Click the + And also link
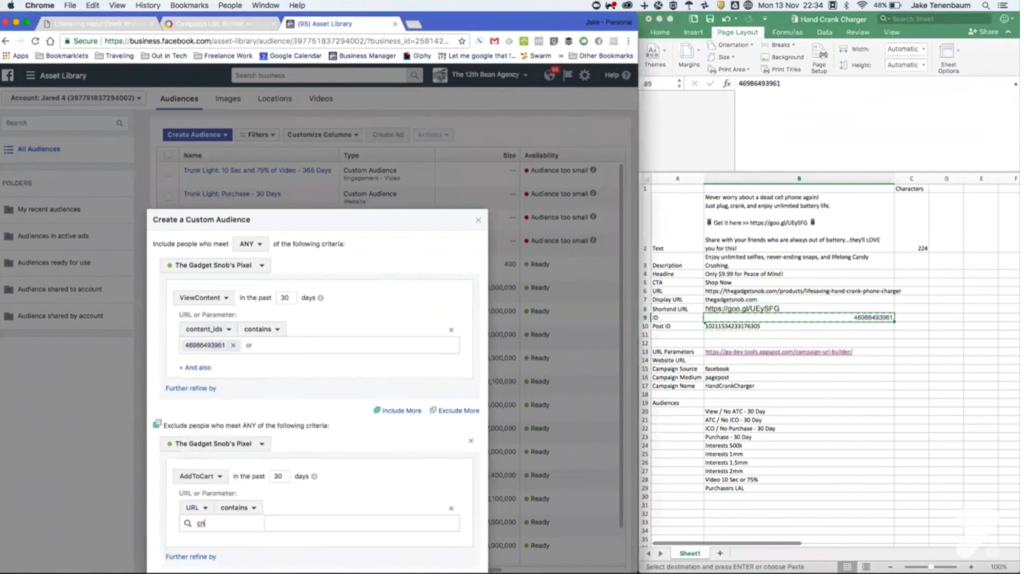 pos(195,368)
